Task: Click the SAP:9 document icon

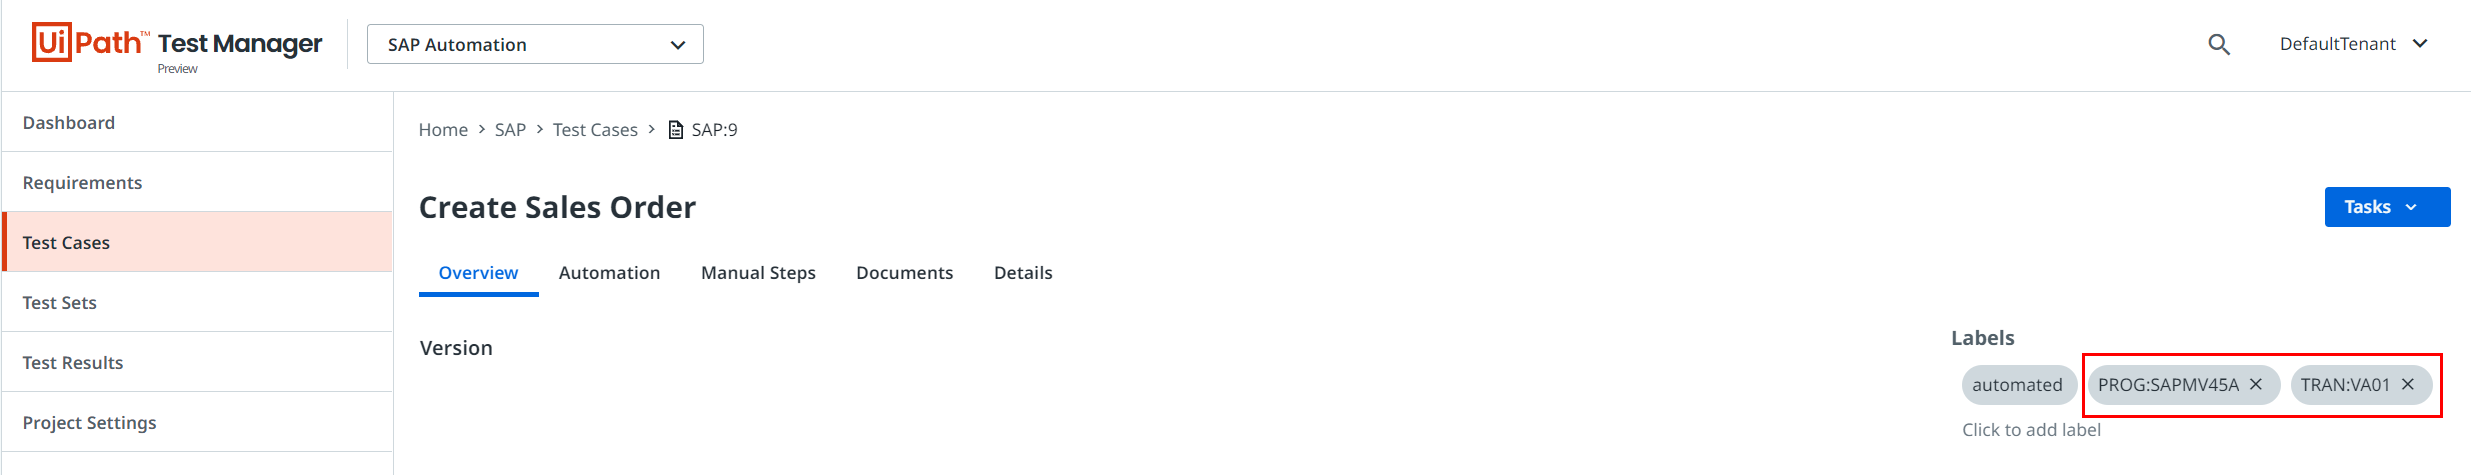Action: click(x=676, y=130)
